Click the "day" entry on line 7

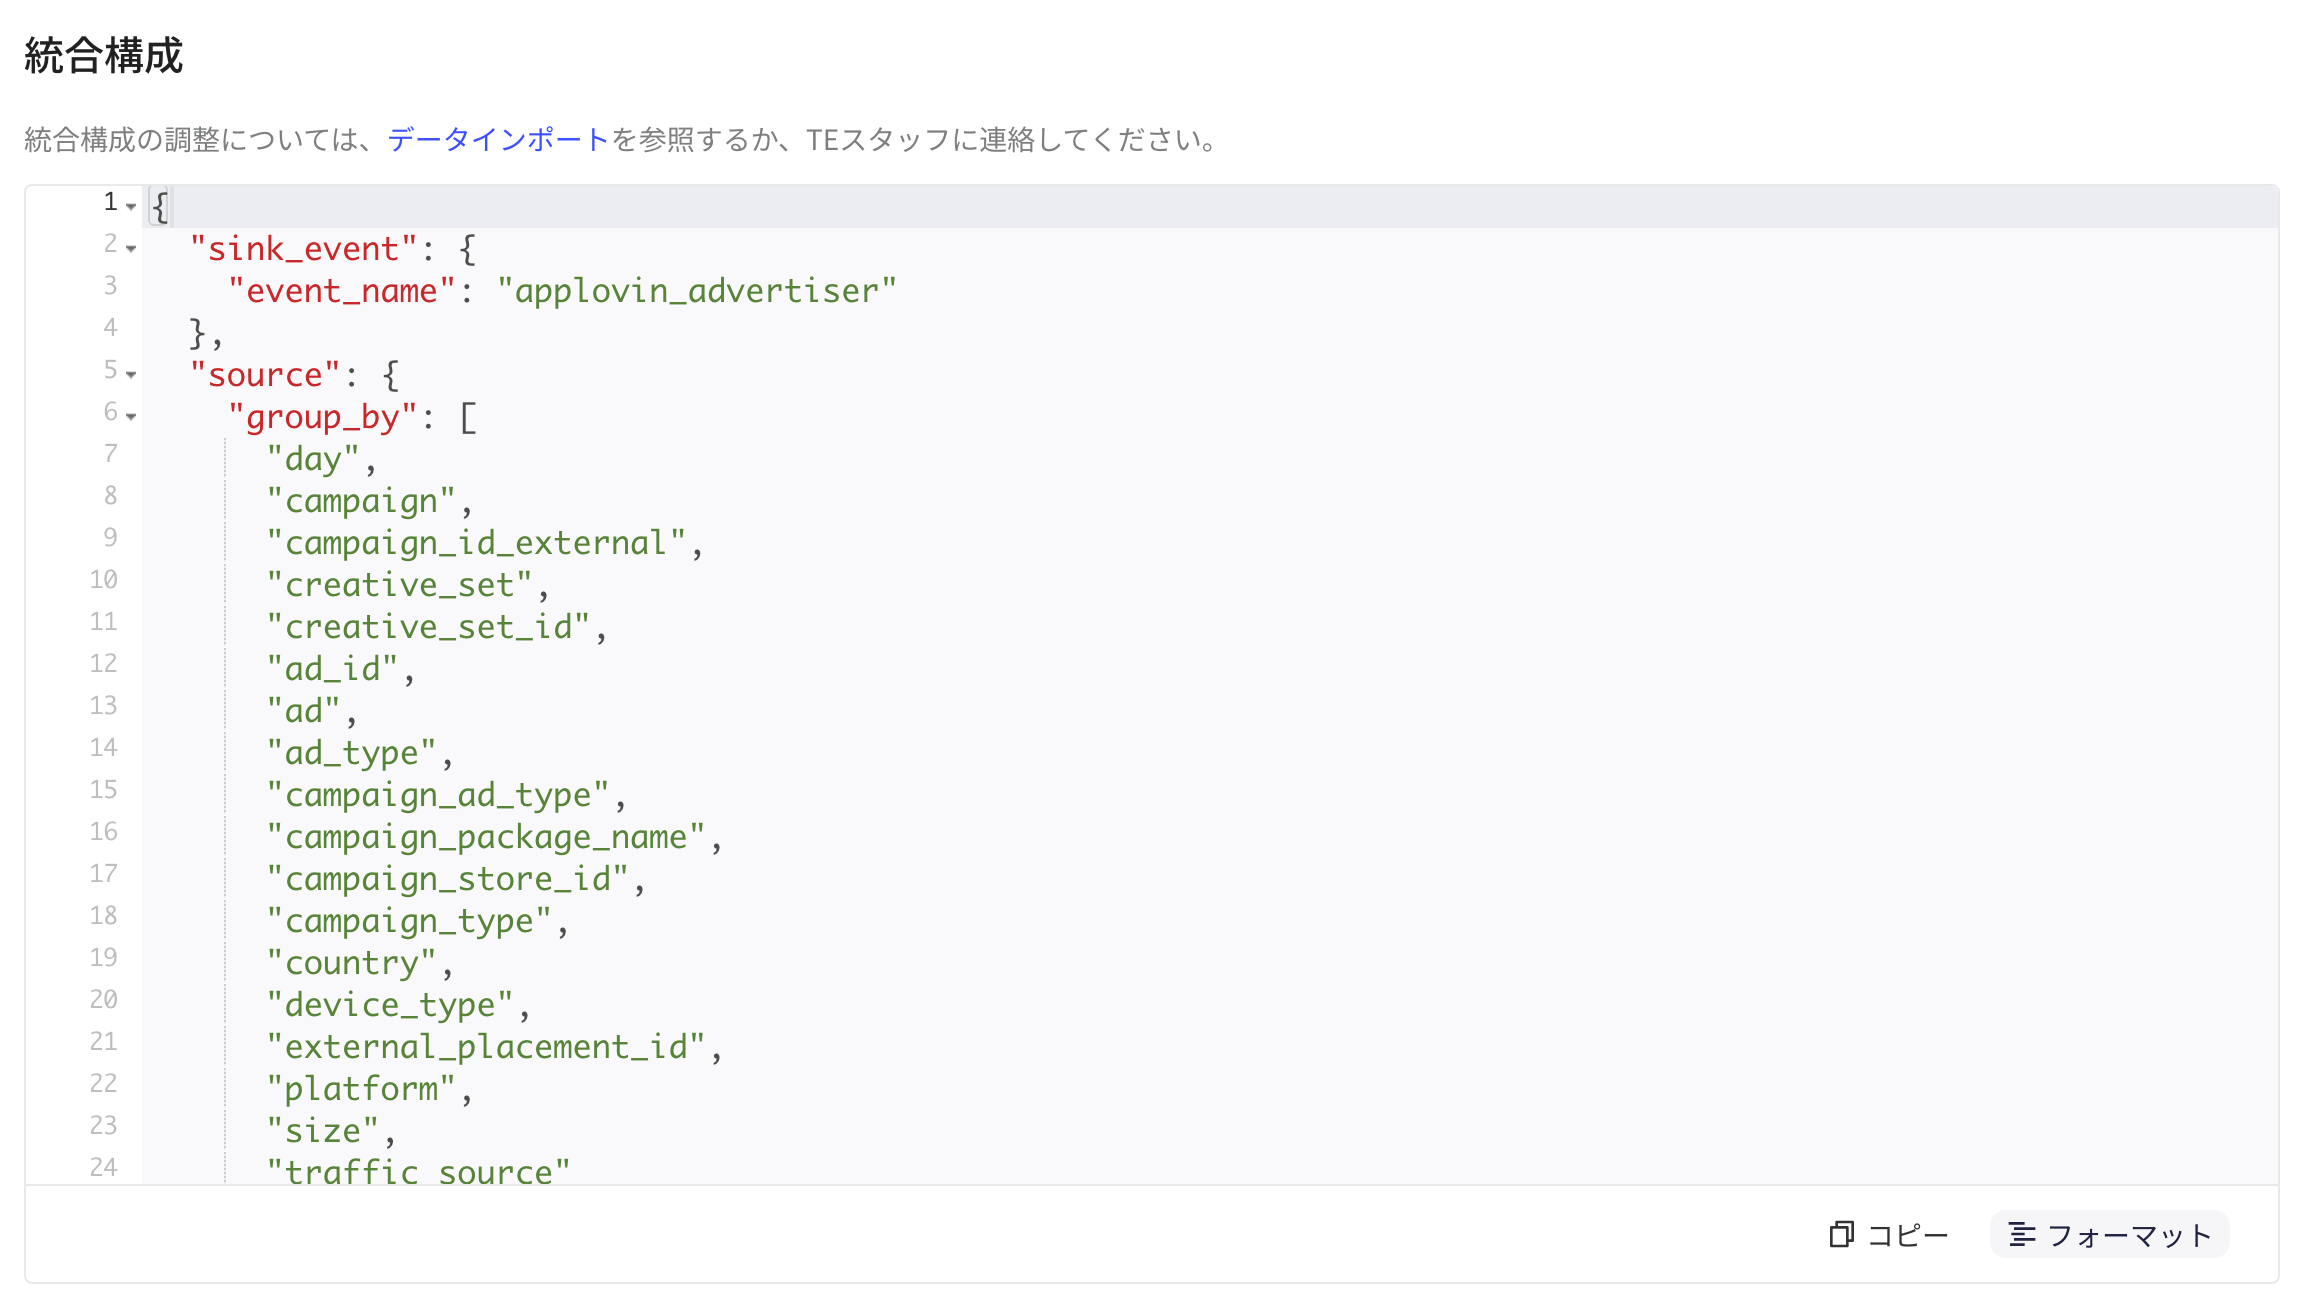coord(313,459)
